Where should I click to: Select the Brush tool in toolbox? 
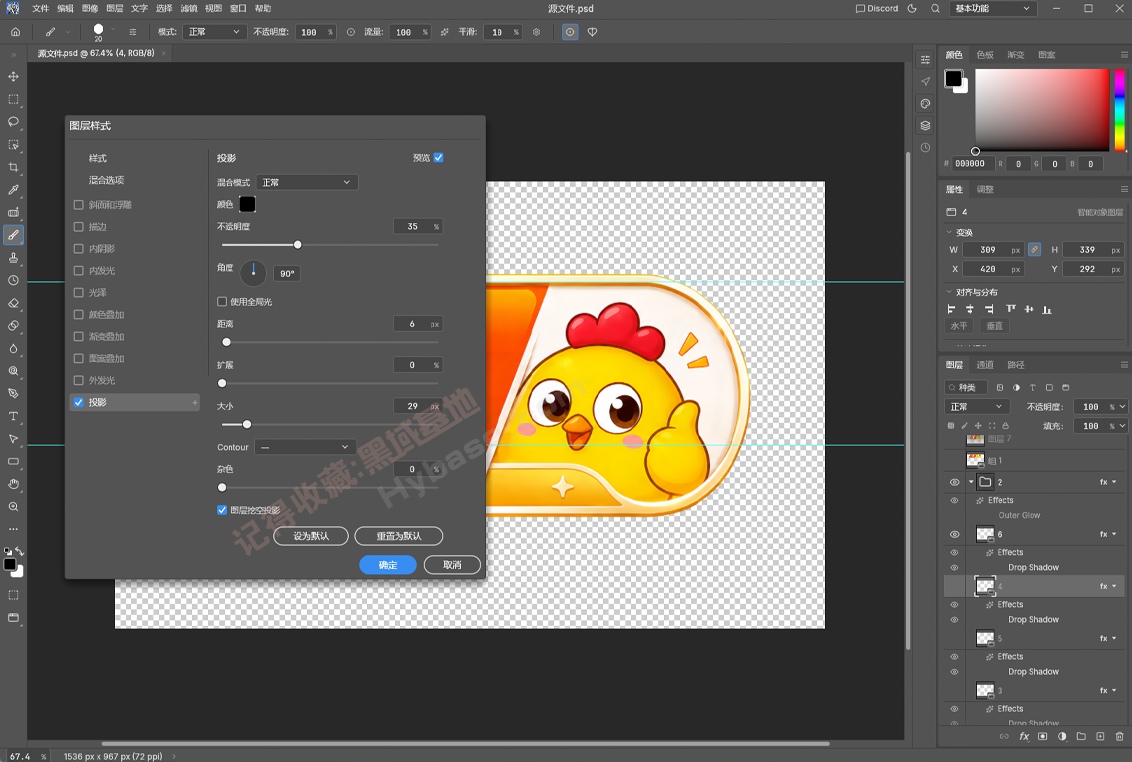13,235
